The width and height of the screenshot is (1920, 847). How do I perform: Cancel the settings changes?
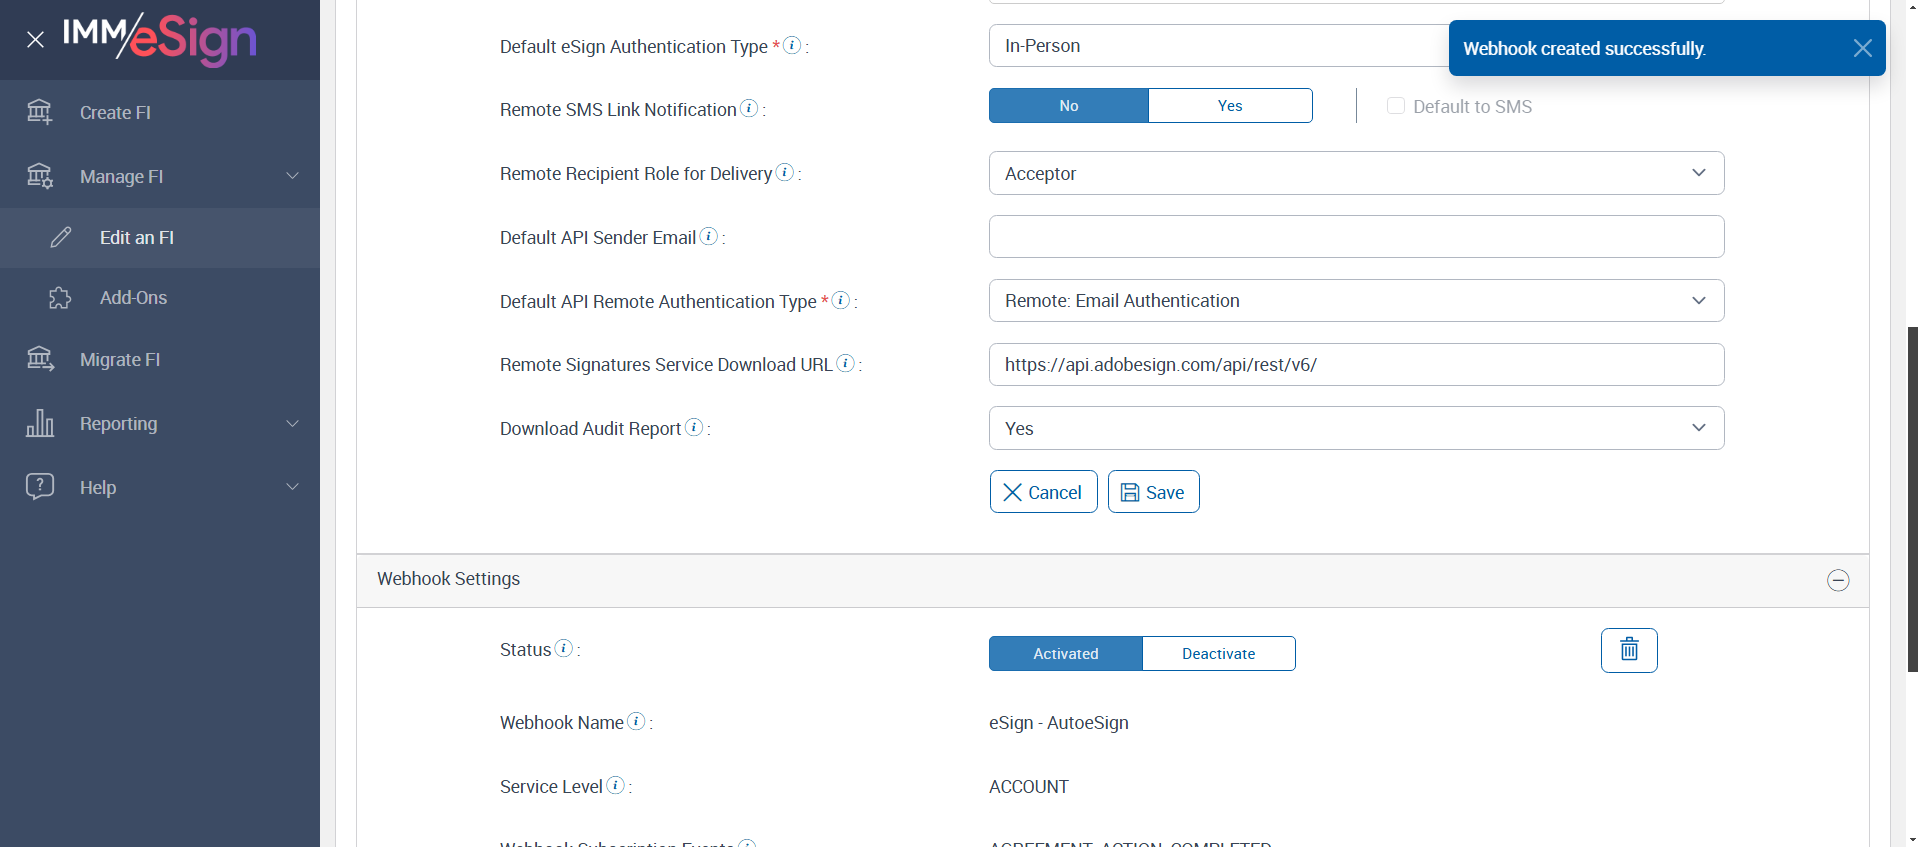point(1043,492)
